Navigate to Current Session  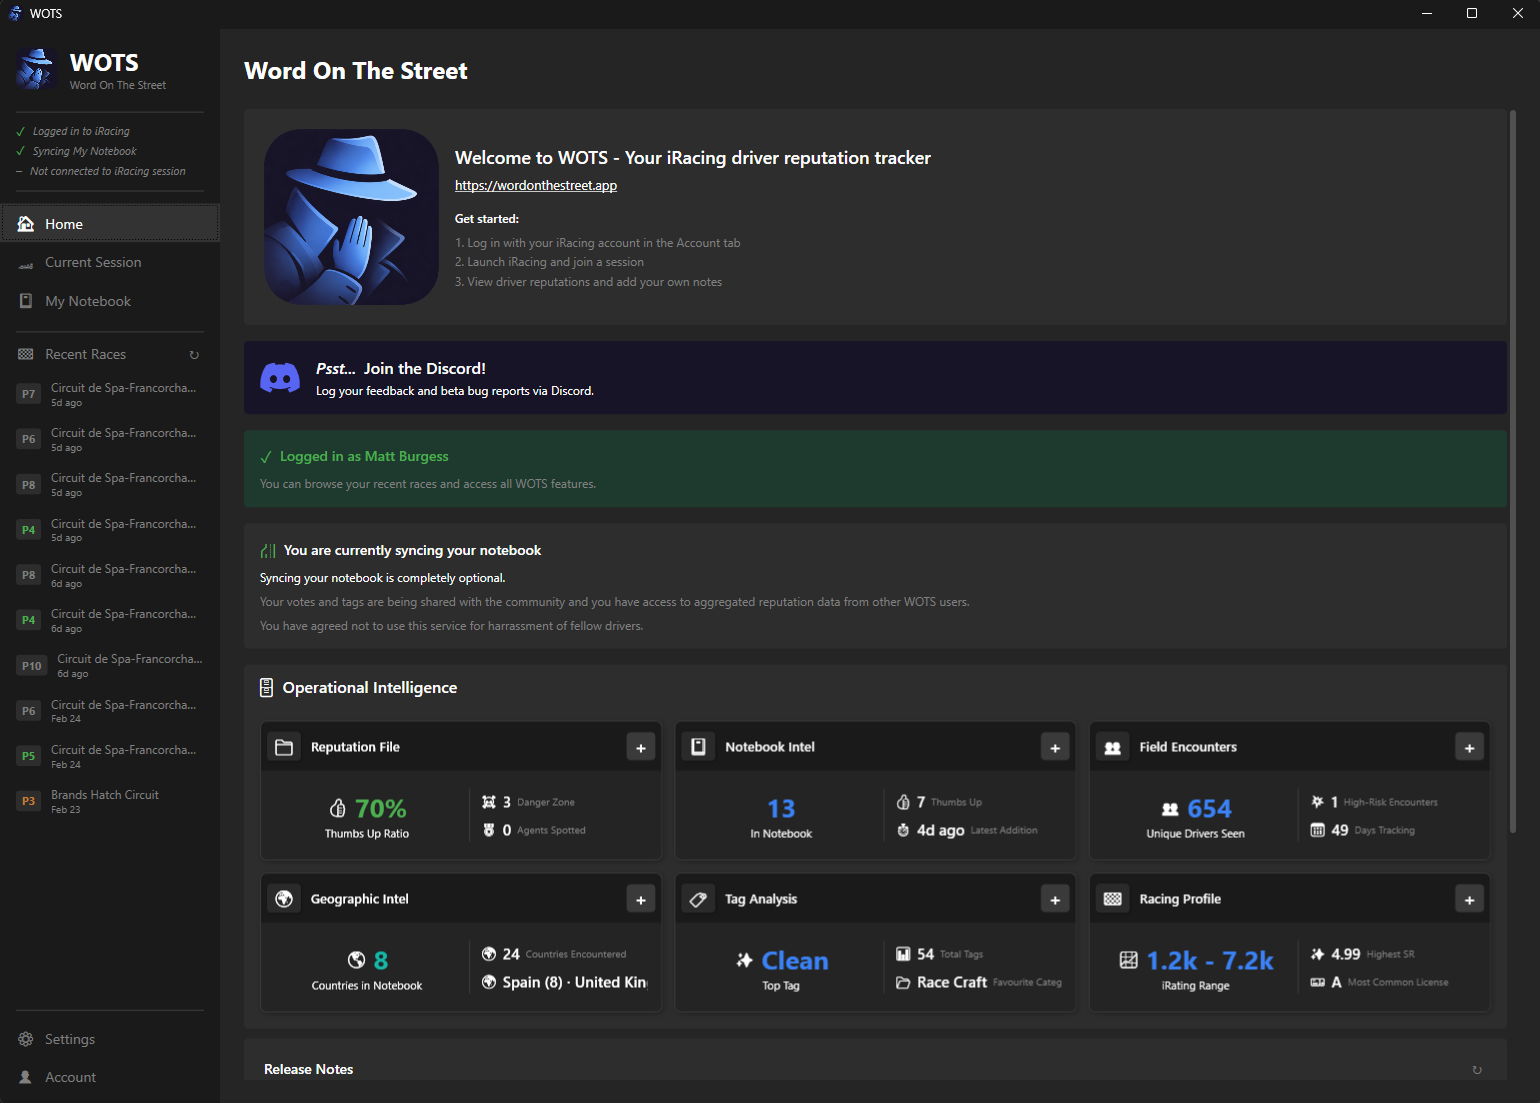coord(92,262)
